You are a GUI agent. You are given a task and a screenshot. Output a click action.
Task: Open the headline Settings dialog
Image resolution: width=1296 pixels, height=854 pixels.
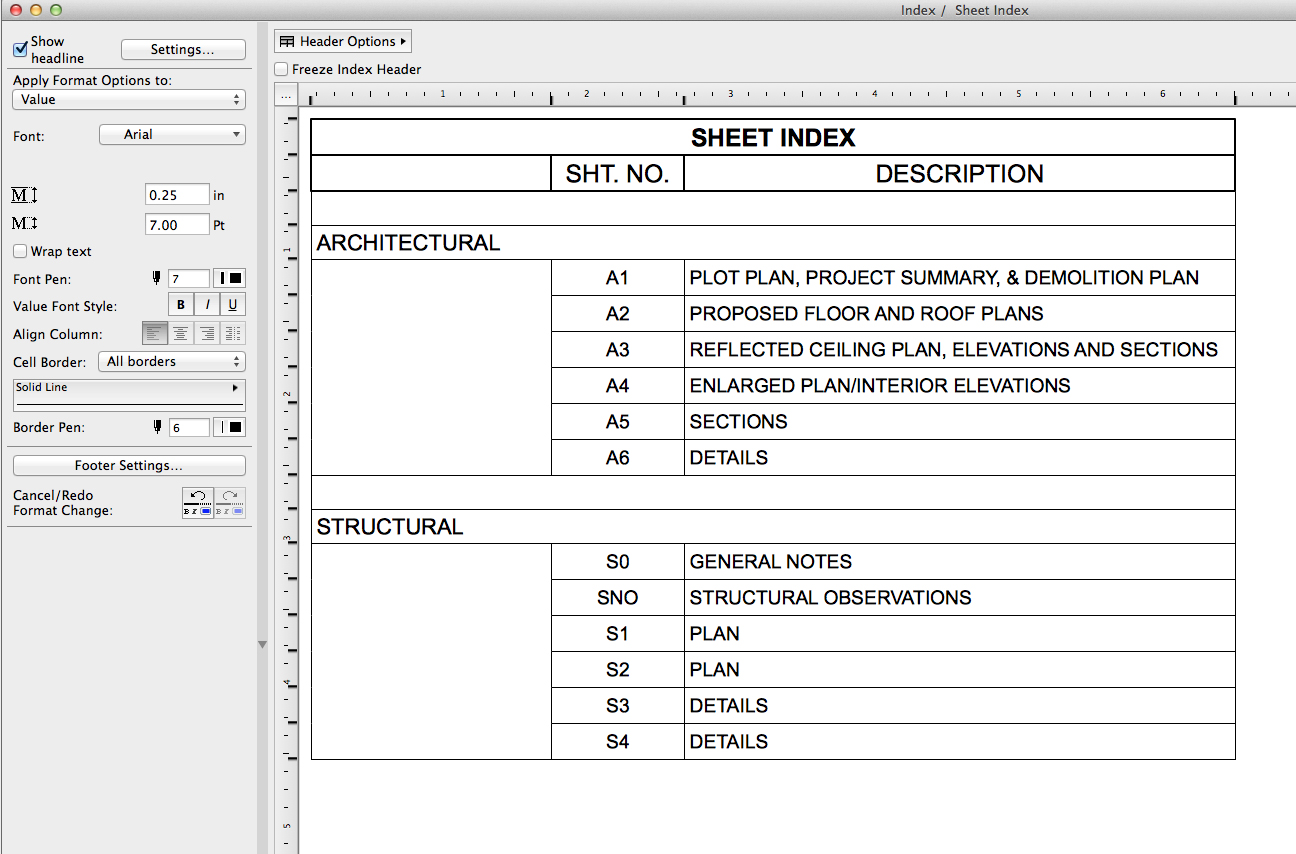point(183,49)
